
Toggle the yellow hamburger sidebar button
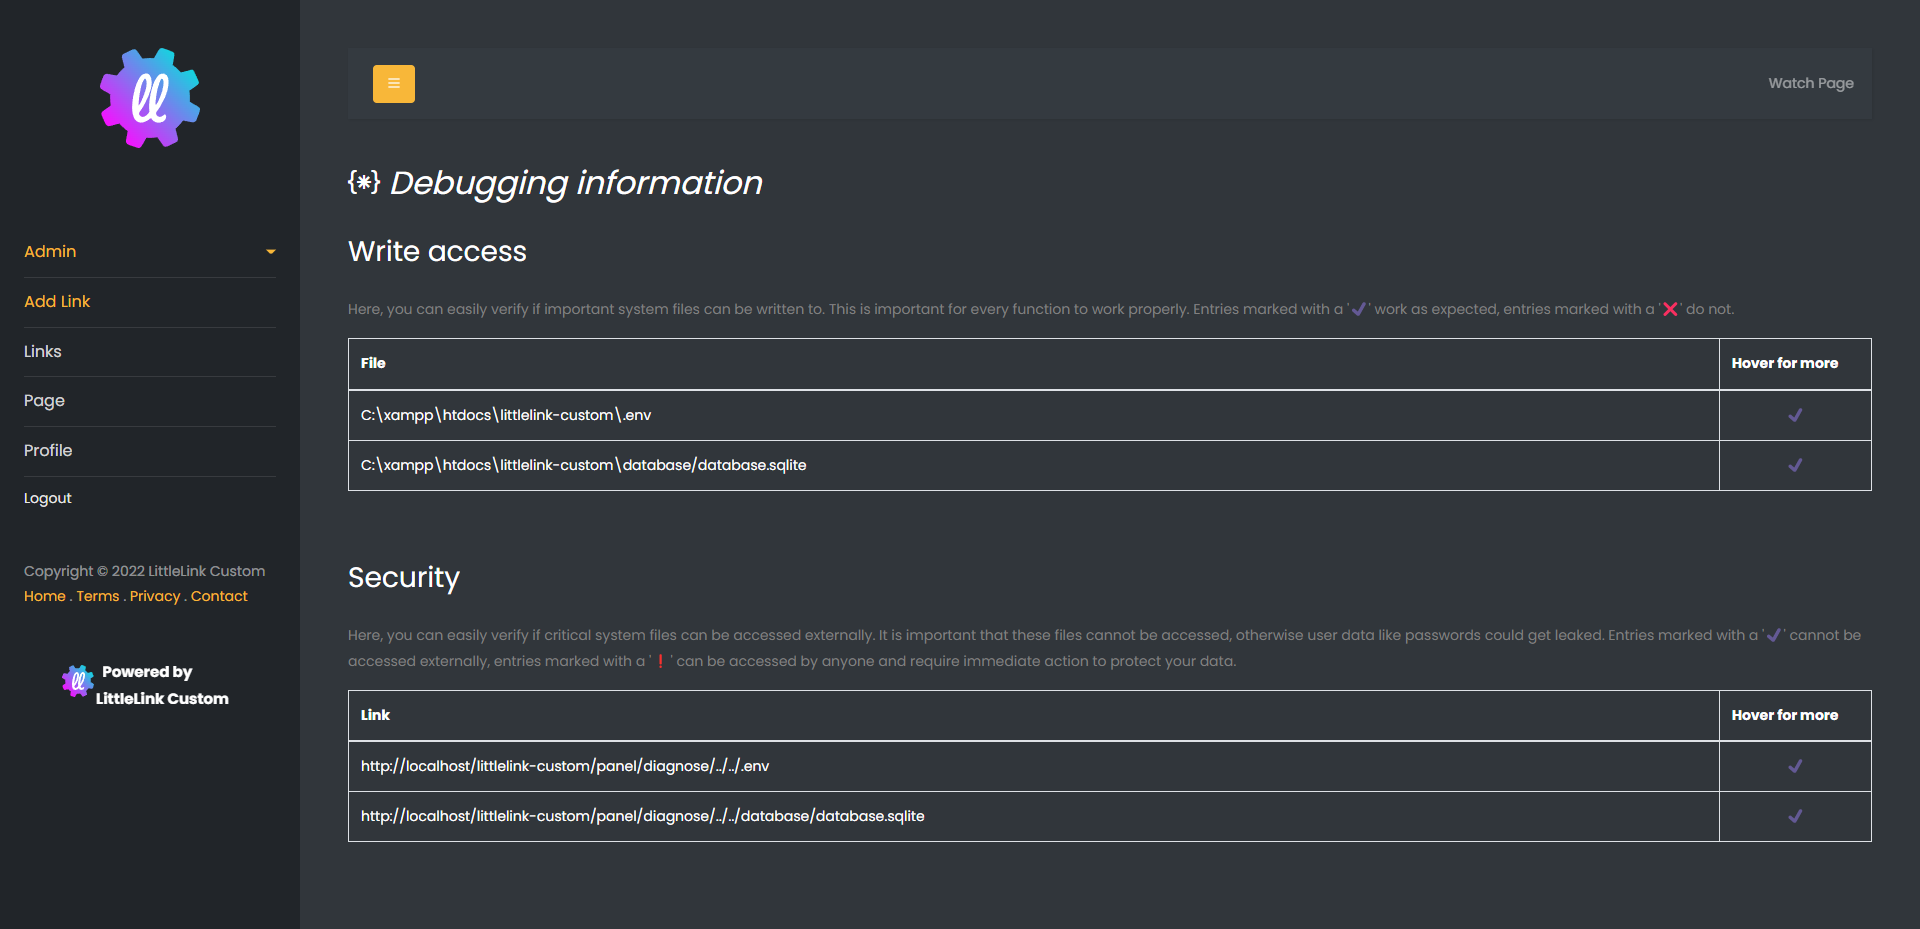click(393, 84)
